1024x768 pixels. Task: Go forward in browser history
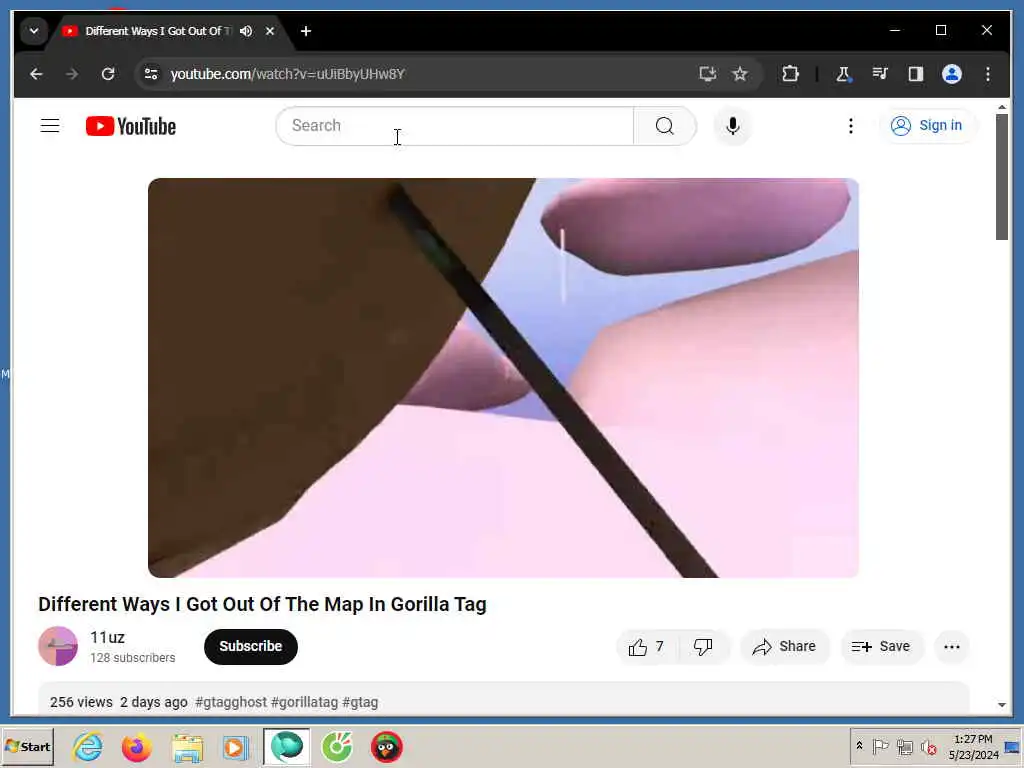click(x=72, y=74)
